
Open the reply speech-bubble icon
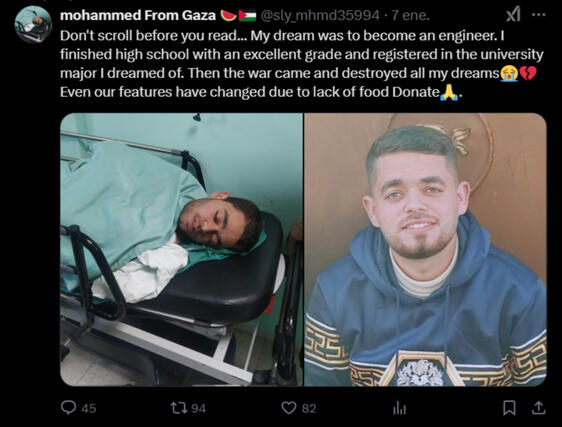click(x=68, y=408)
